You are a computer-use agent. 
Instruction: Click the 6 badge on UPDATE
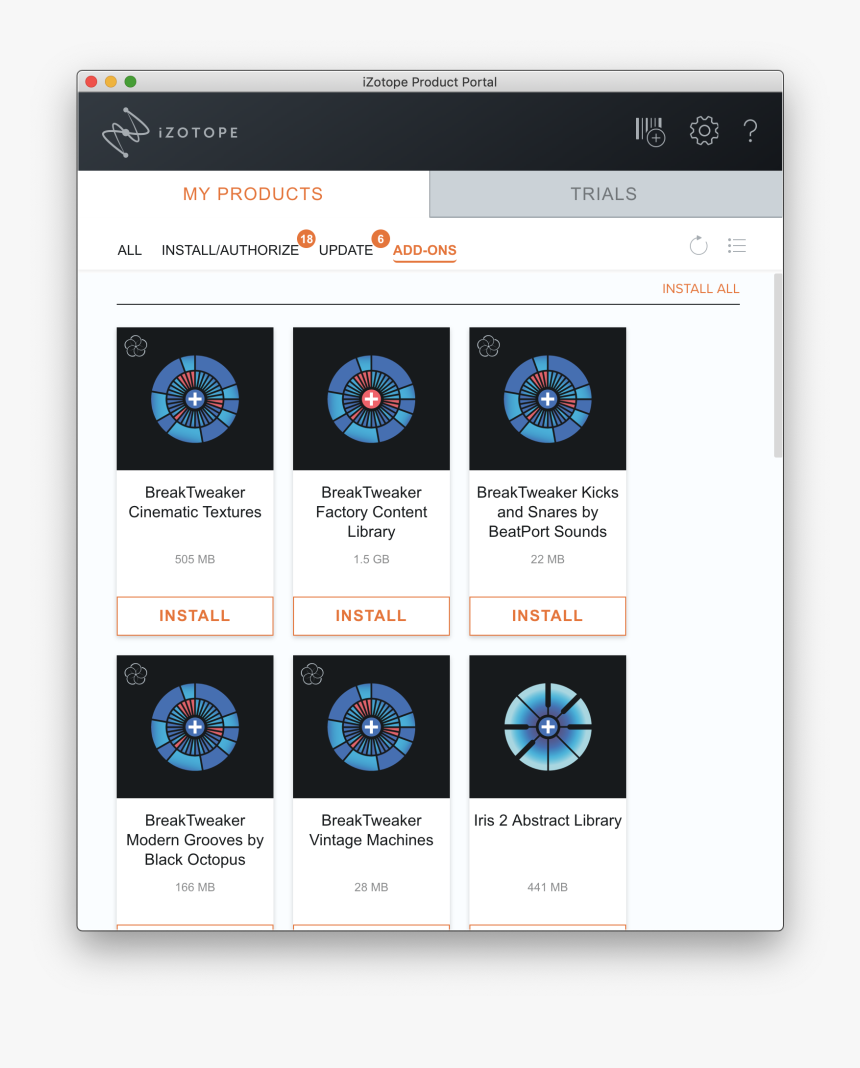pyautogui.click(x=381, y=239)
